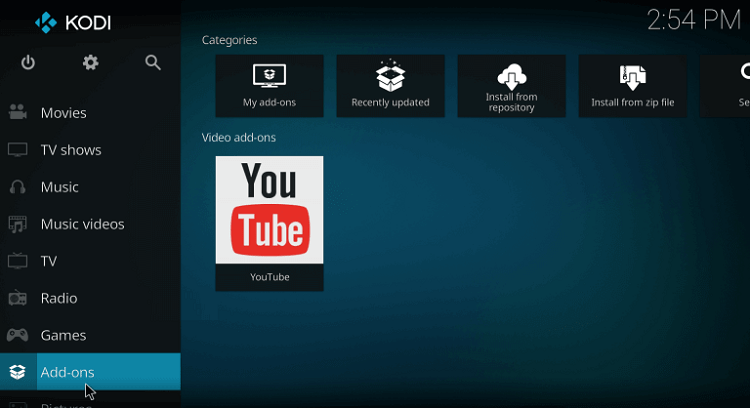Open My add-ons category
The image size is (750, 408).
[x=269, y=86]
